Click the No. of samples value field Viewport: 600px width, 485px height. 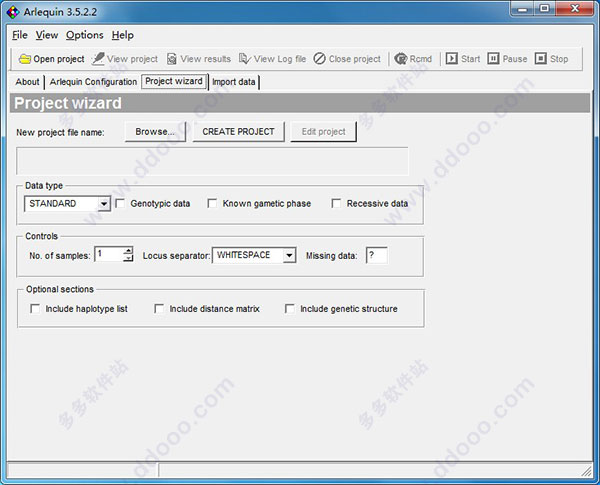click(109, 255)
